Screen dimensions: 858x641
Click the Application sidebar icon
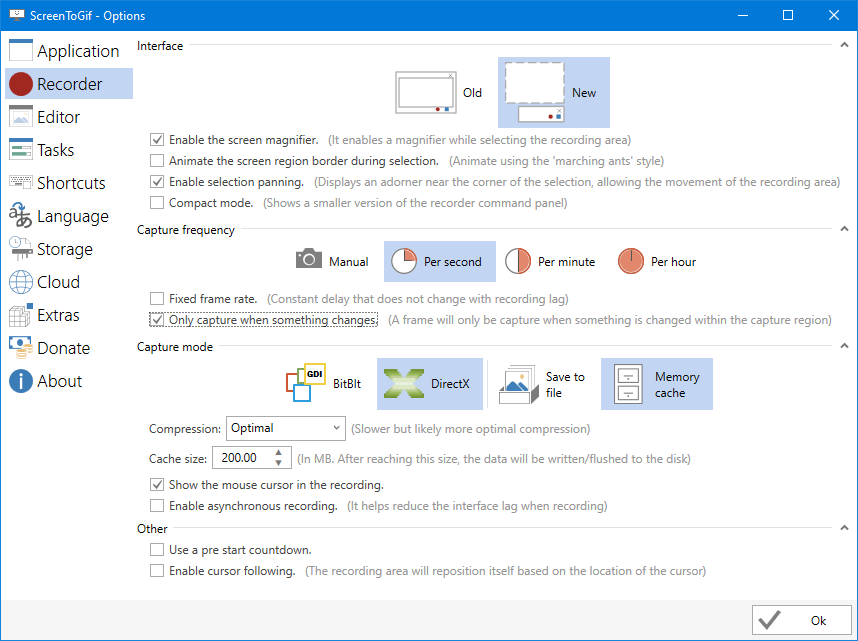(x=21, y=50)
